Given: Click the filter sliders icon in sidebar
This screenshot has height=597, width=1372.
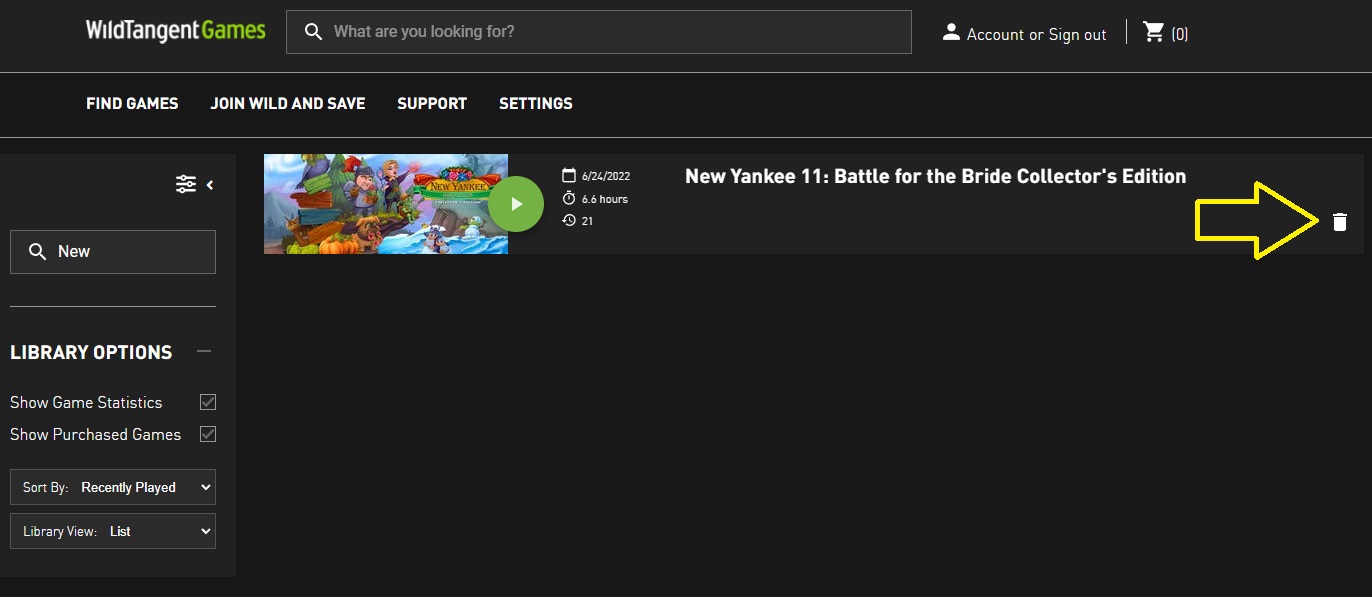Looking at the screenshot, I should (x=186, y=184).
